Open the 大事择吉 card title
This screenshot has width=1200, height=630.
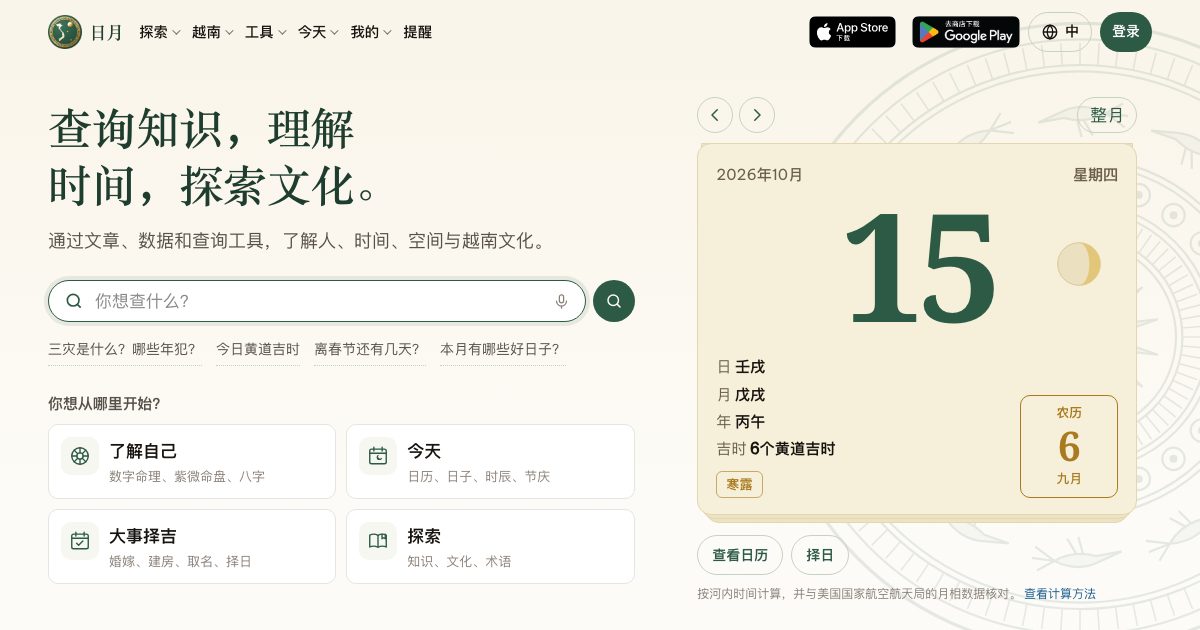point(143,537)
